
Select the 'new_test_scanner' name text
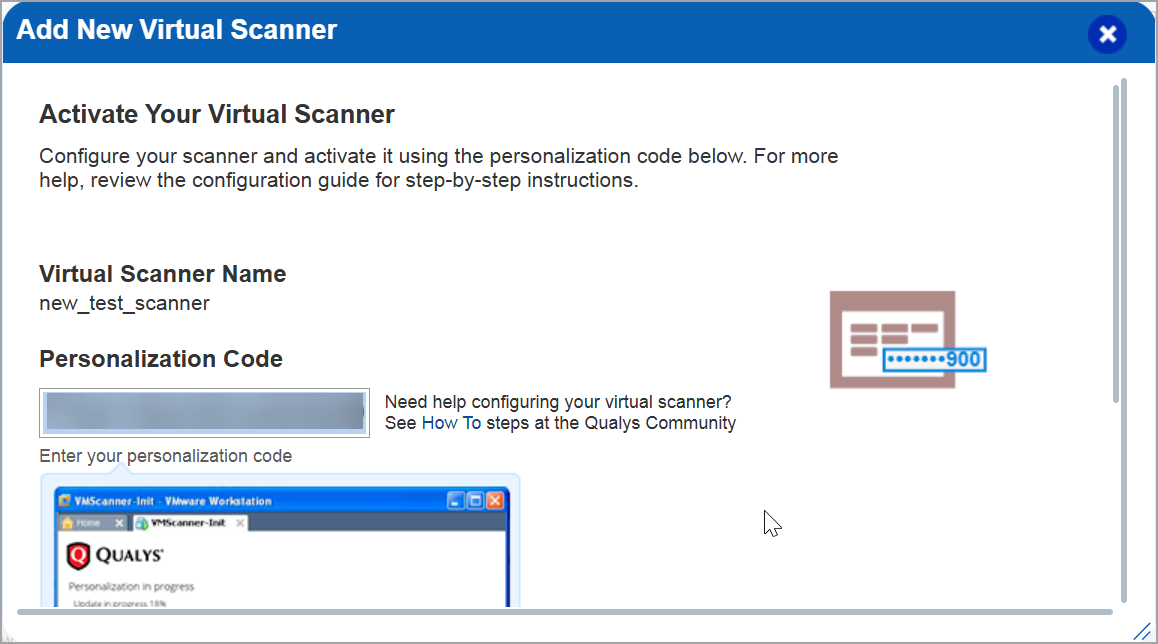pyautogui.click(x=124, y=304)
